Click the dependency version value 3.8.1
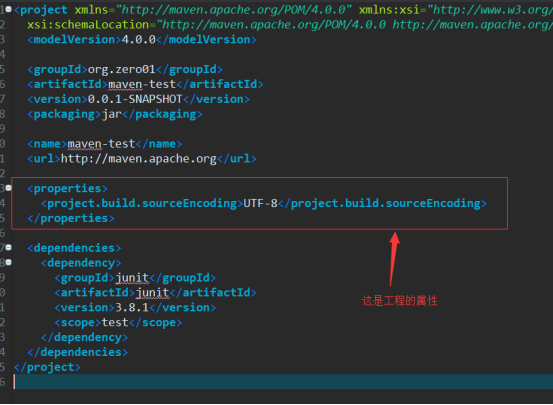The width and height of the screenshot is (553, 405). [132, 307]
